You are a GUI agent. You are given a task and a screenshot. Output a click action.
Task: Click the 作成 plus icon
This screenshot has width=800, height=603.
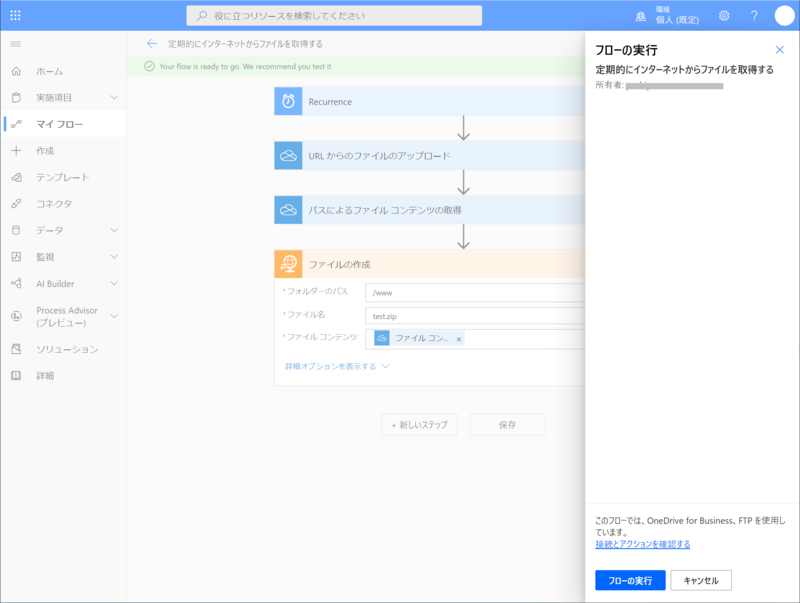16,150
